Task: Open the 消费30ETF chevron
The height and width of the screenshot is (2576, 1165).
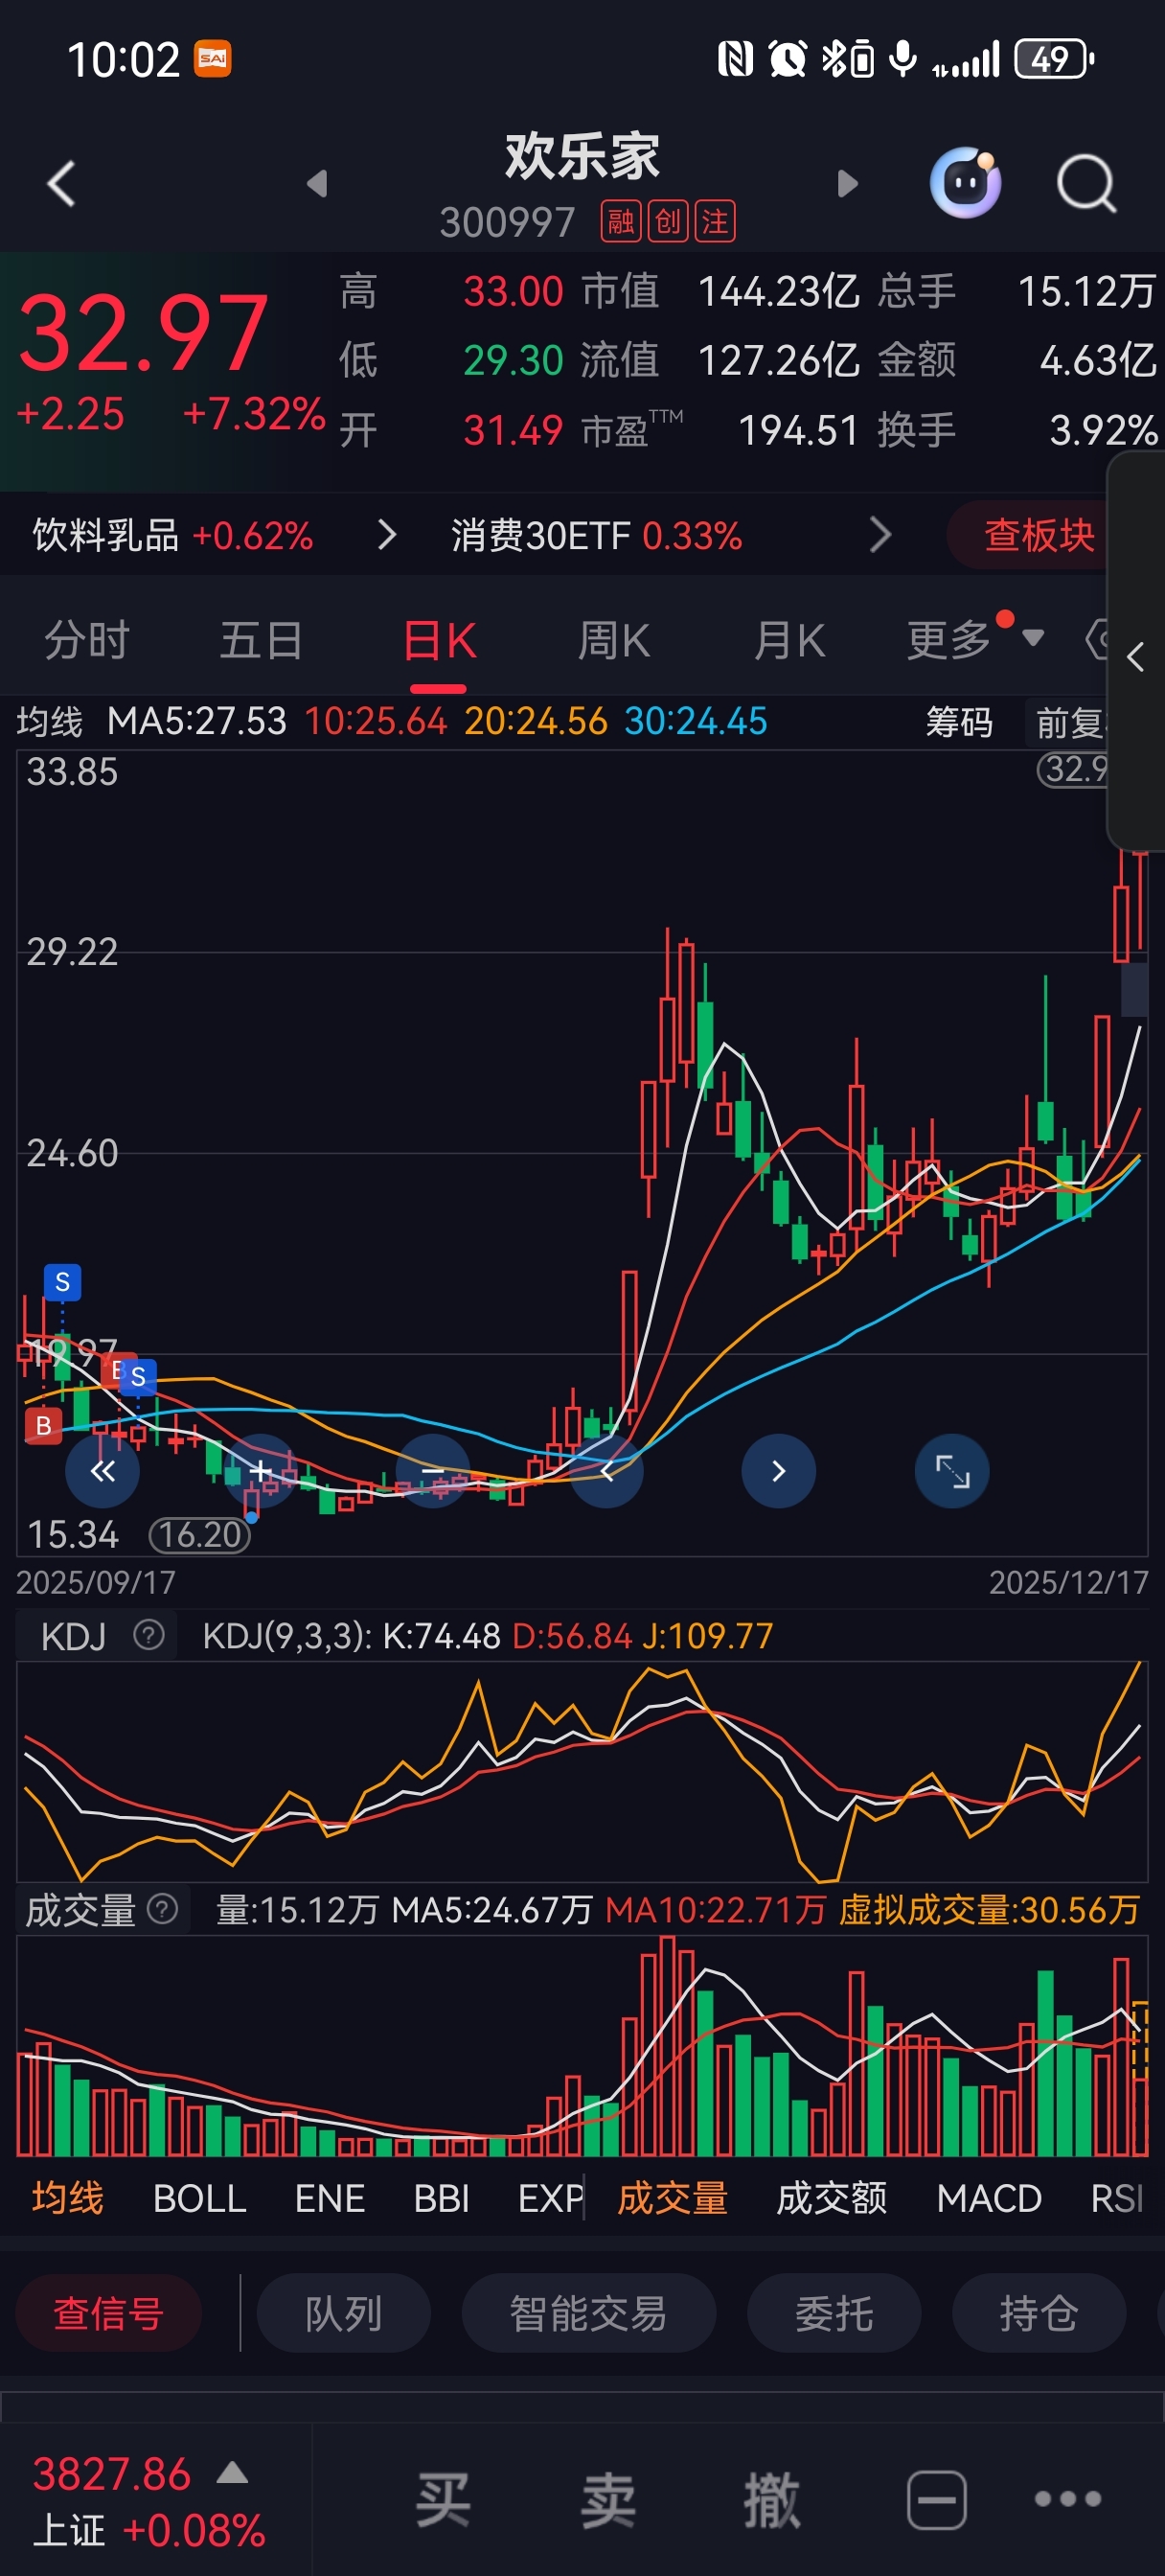Action: click(880, 535)
